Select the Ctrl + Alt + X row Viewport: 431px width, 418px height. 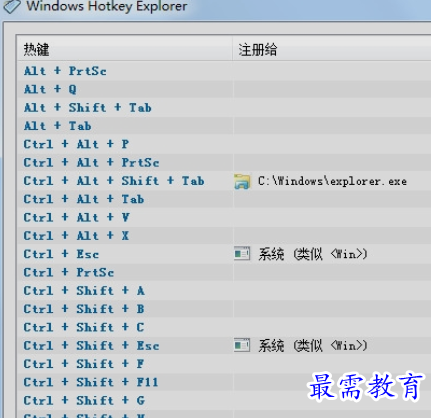coord(224,236)
